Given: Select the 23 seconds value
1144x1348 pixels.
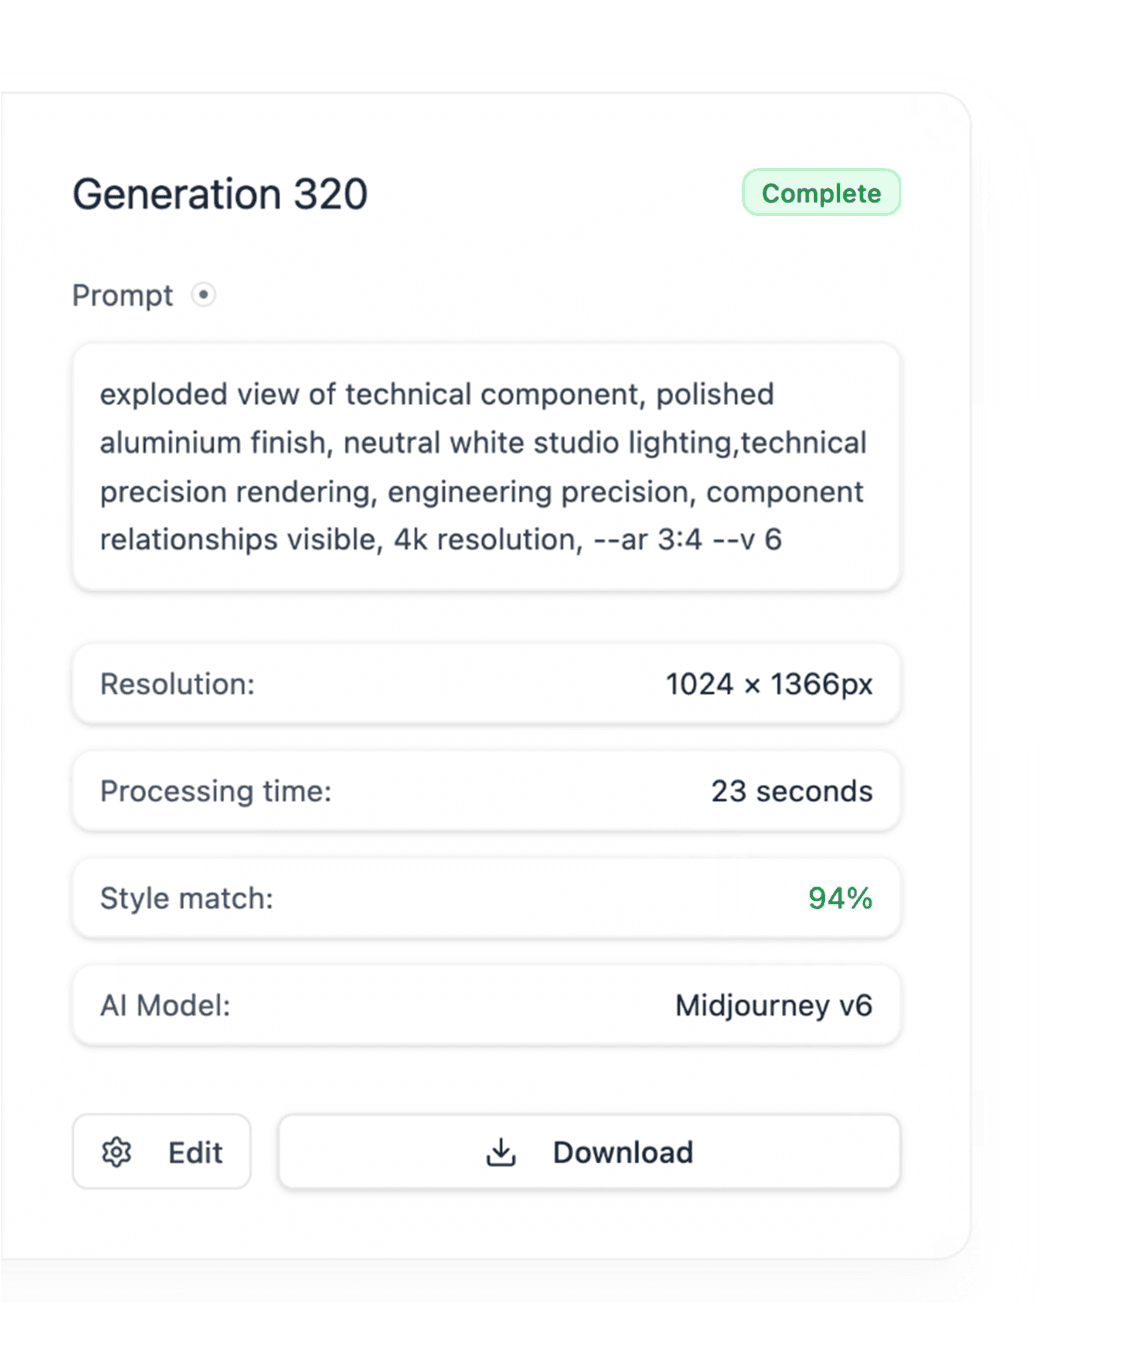Looking at the screenshot, I should click(x=791, y=791).
